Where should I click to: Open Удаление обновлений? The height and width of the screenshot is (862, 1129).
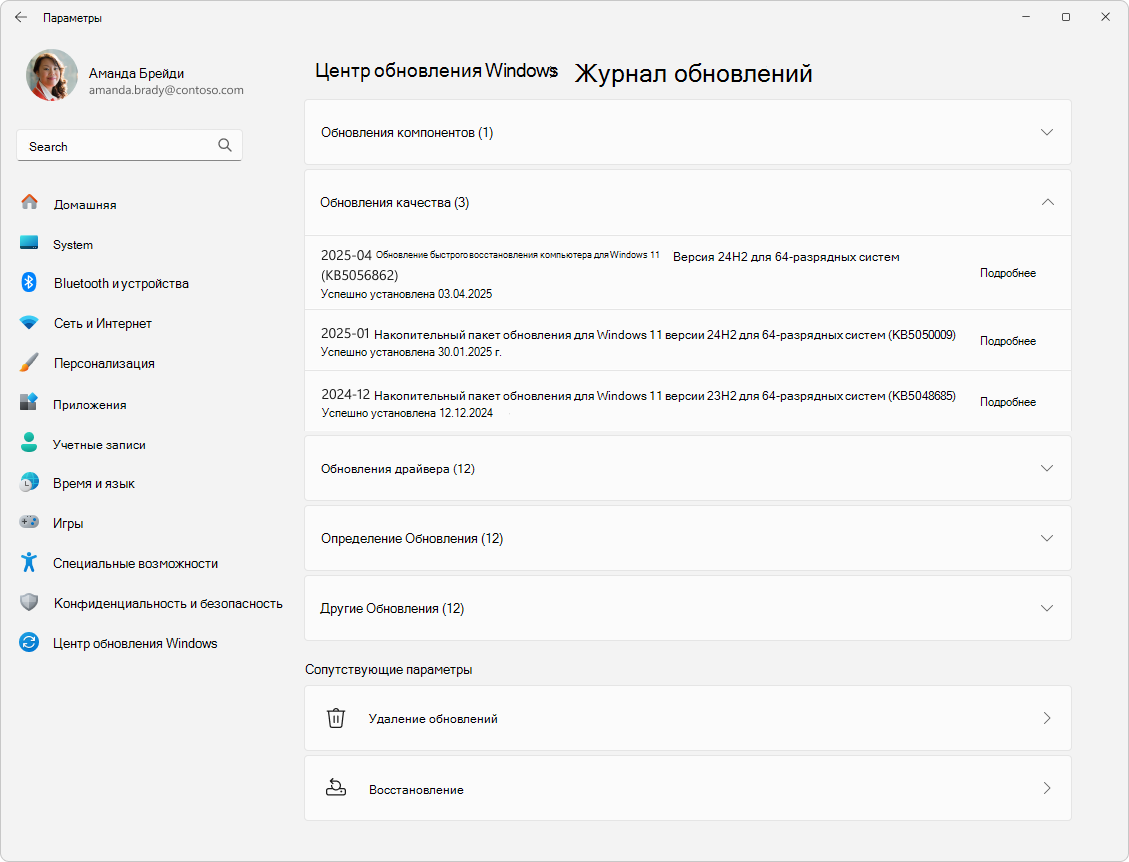pos(688,718)
